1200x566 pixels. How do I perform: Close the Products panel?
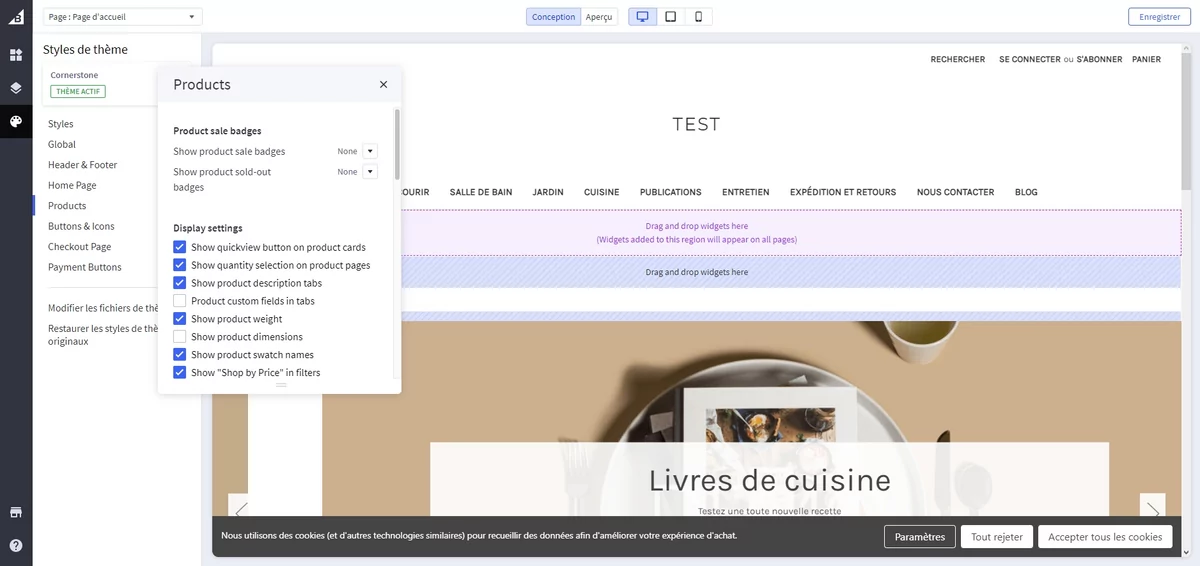(383, 85)
